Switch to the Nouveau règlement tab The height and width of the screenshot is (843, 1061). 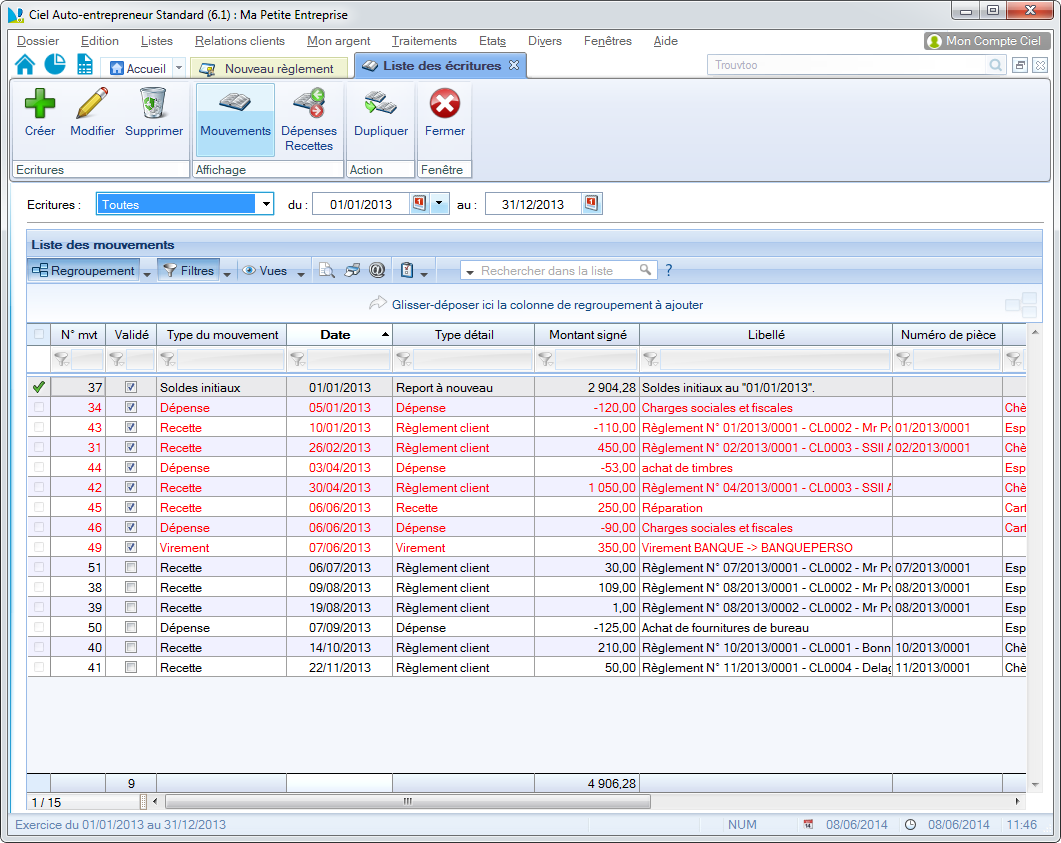click(268, 69)
